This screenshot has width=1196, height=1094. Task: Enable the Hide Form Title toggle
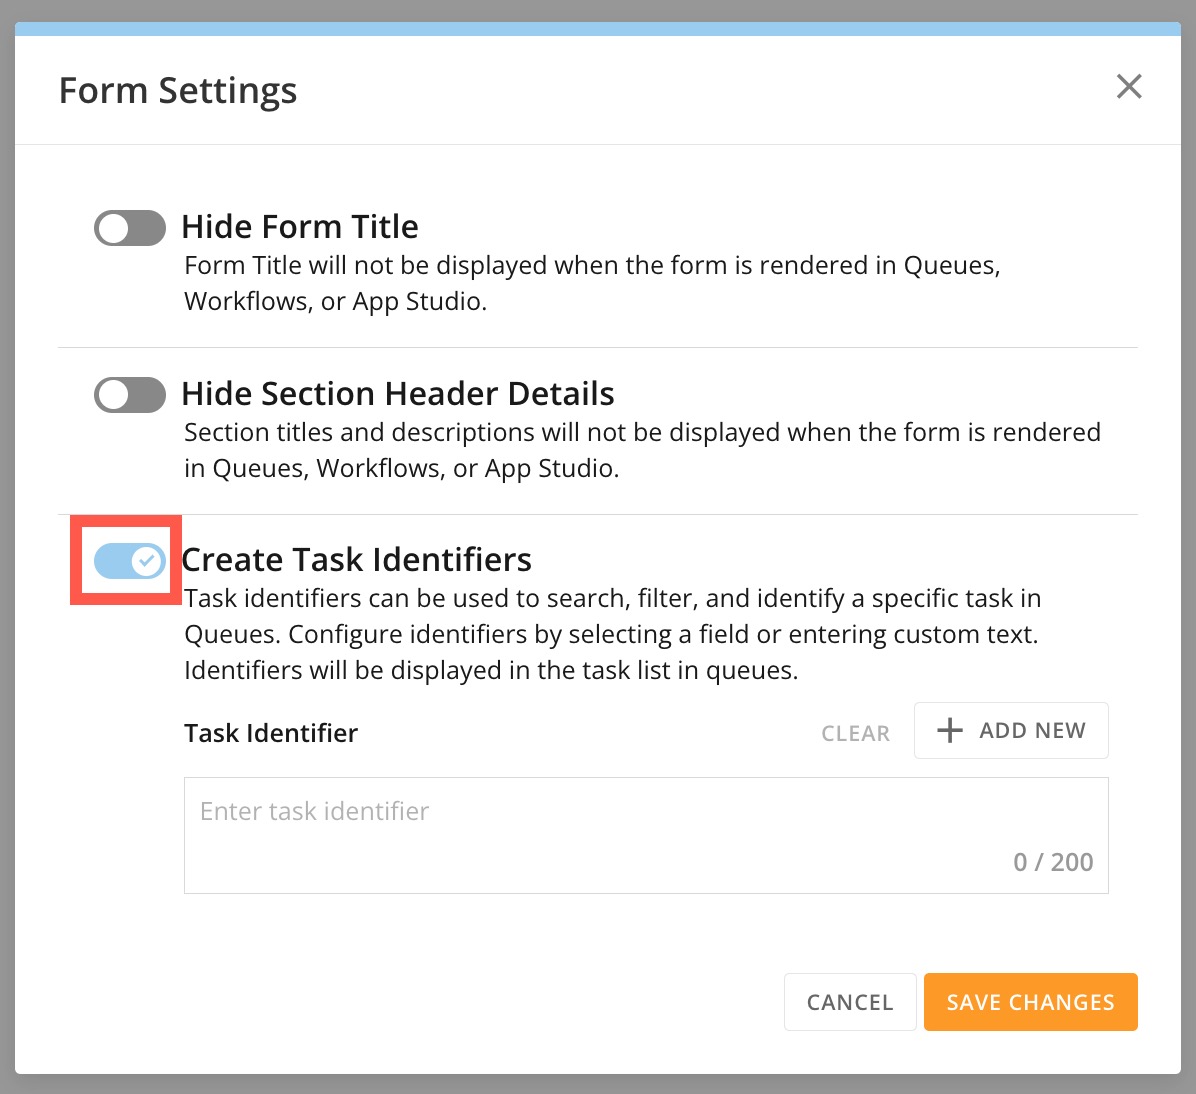click(x=130, y=228)
